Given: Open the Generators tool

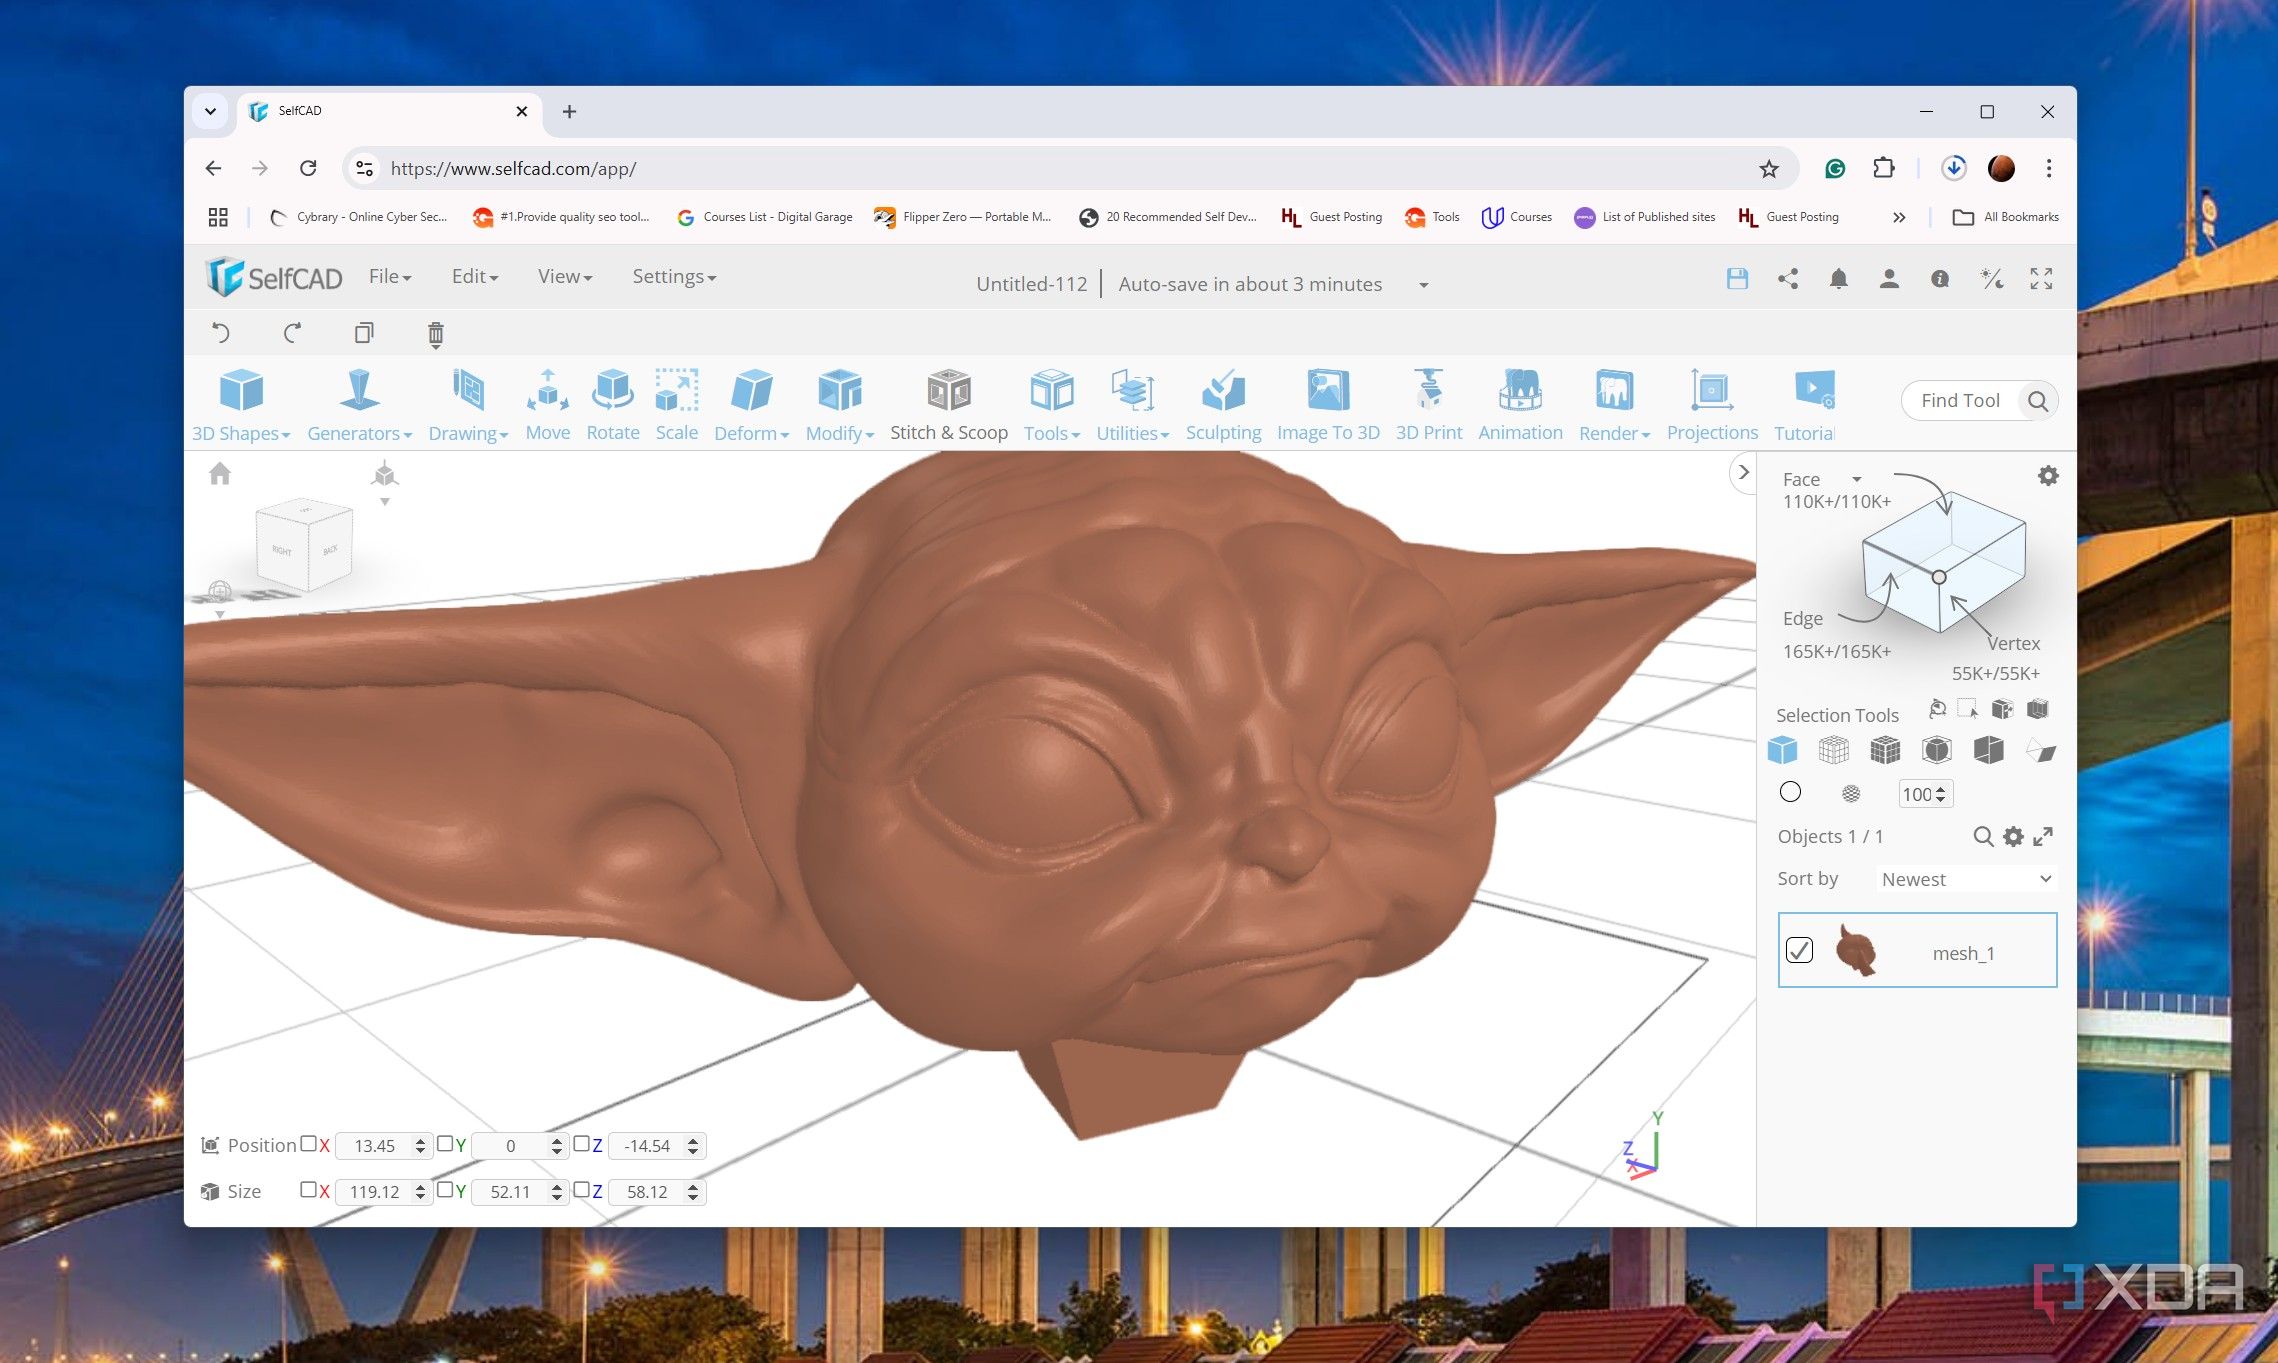Looking at the screenshot, I should click(x=359, y=405).
